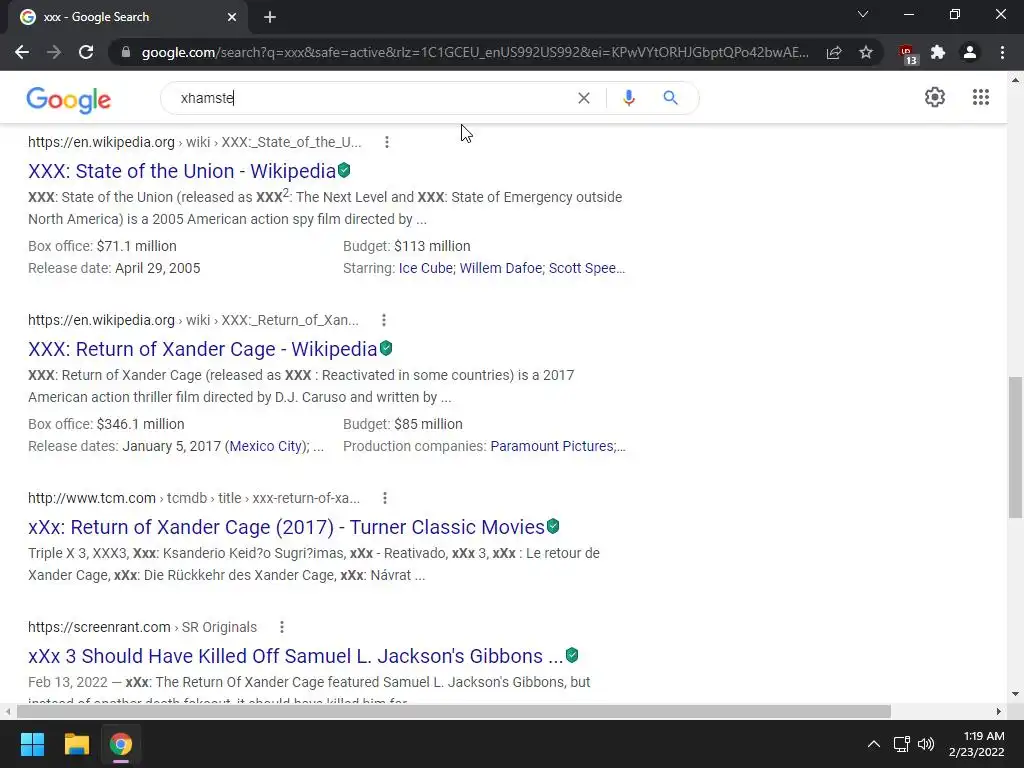Screen dimensions: 1024x768
Task: Share this page icon in address bar
Action: tap(834, 52)
